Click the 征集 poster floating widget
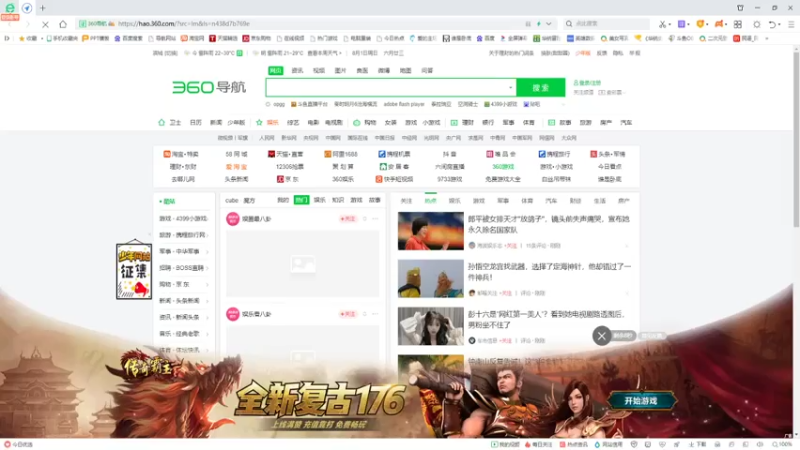The image size is (800, 450). [x=134, y=269]
